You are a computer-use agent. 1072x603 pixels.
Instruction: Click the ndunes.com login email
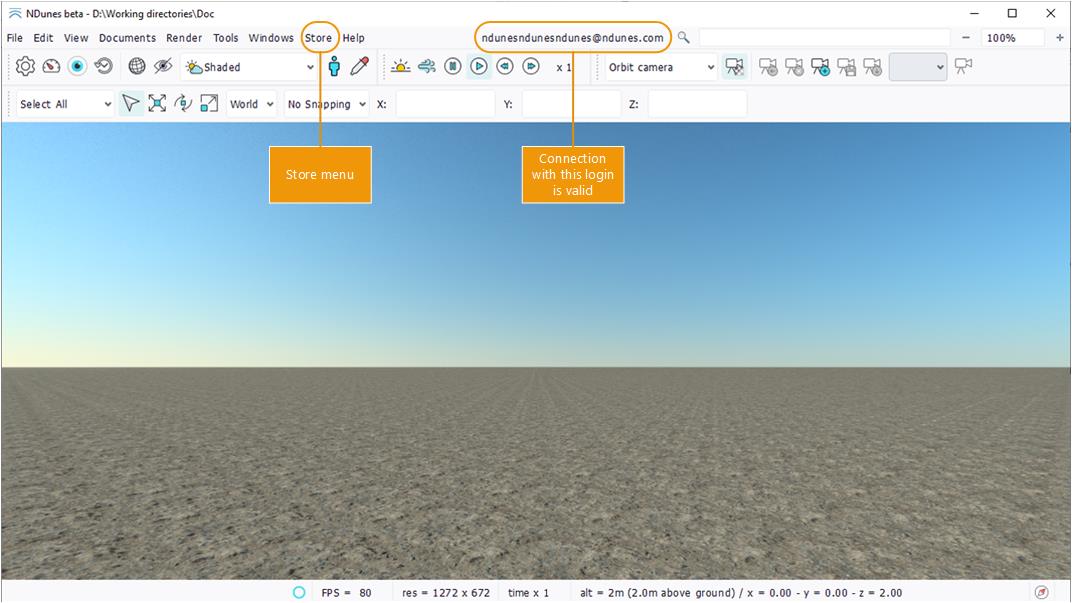pos(572,38)
